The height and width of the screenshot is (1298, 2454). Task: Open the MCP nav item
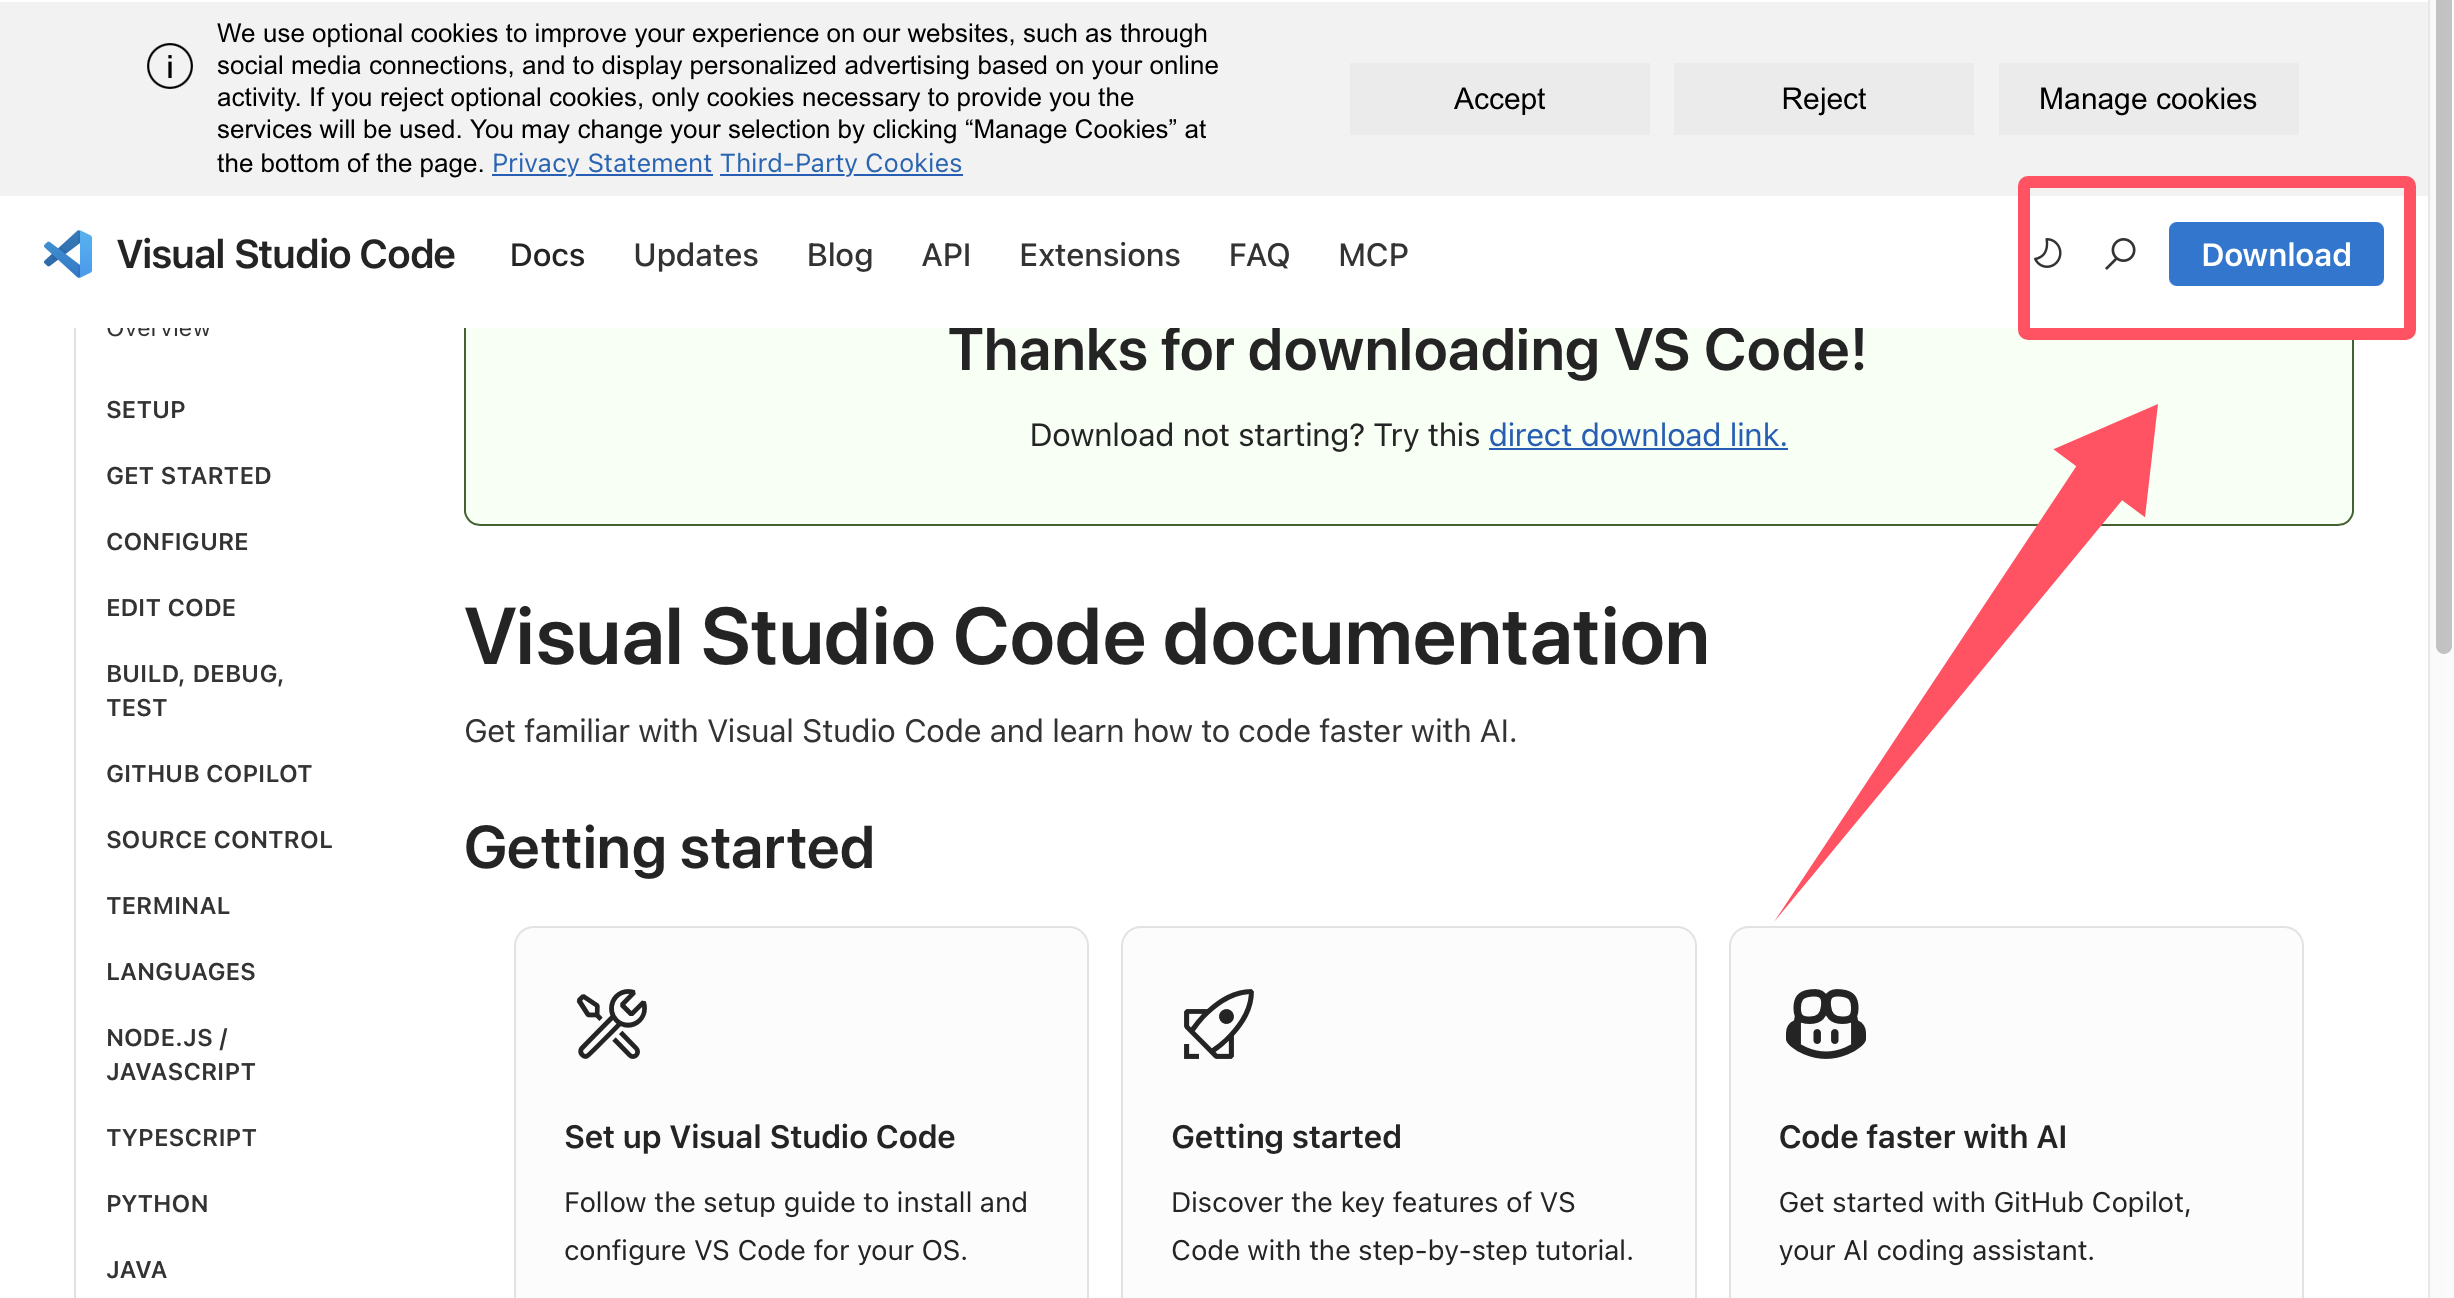[x=1373, y=255]
